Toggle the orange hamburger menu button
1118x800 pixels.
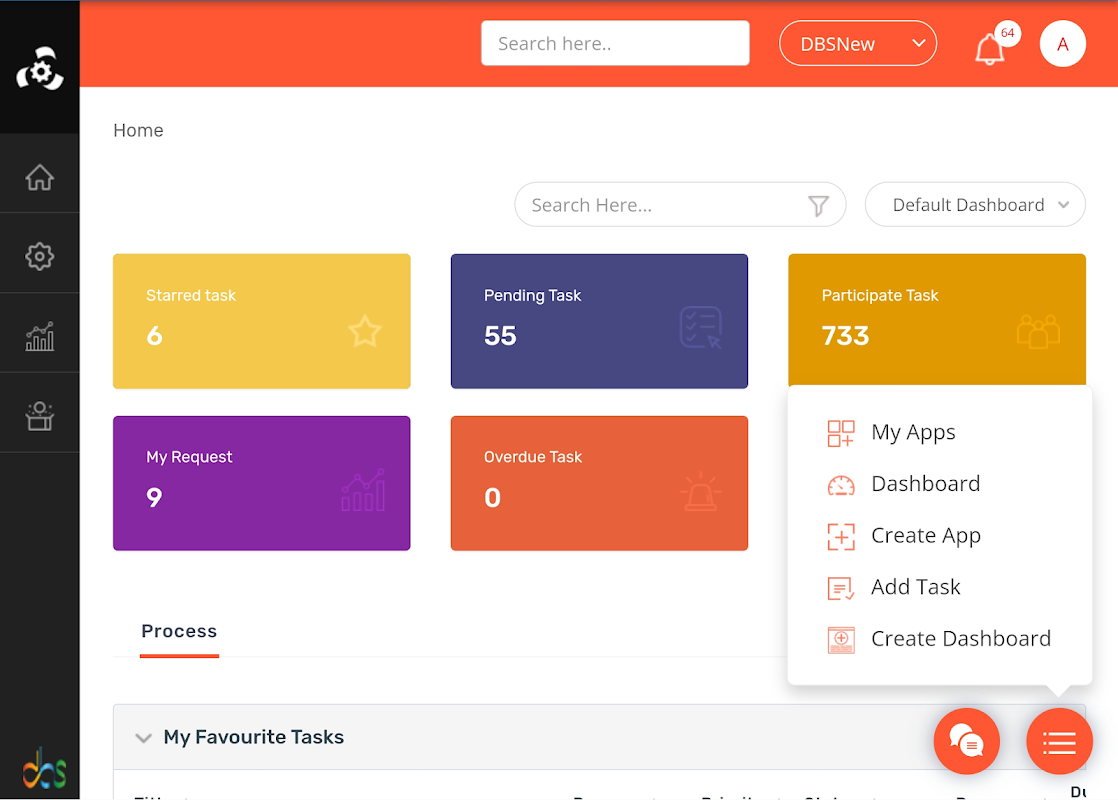coord(1059,742)
